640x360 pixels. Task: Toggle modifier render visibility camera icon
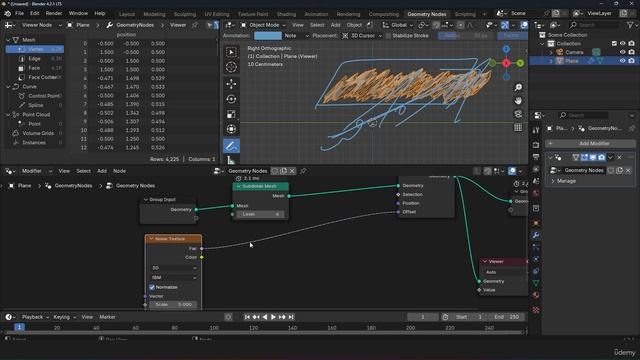602,158
